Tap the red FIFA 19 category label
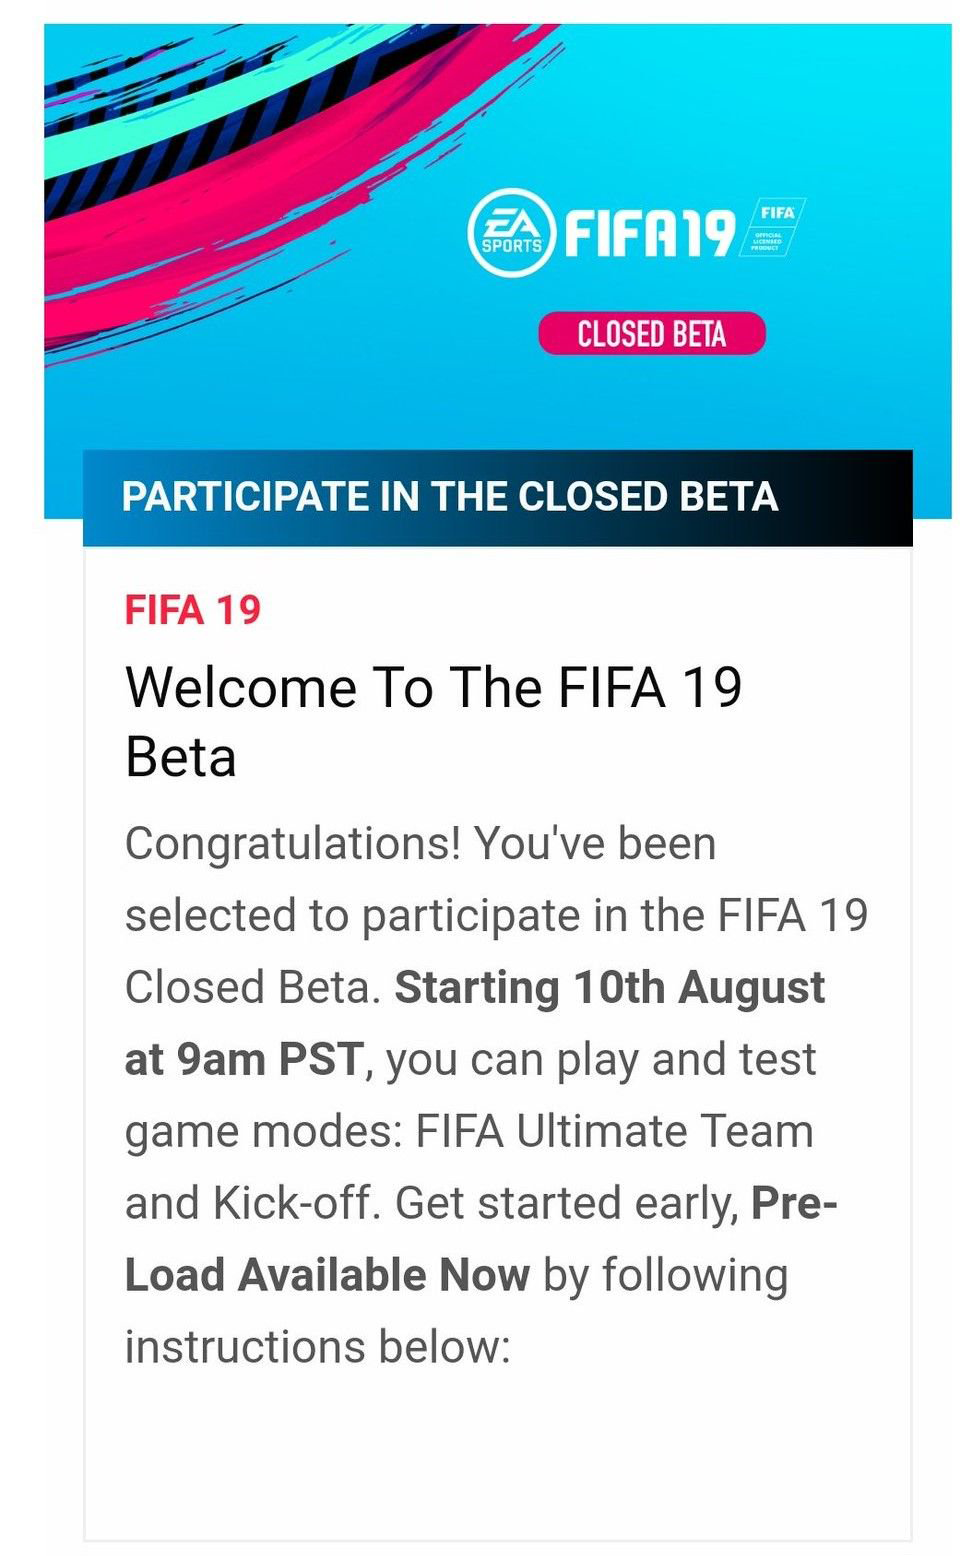Screen dimensions: 975x1556 tap(192, 610)
